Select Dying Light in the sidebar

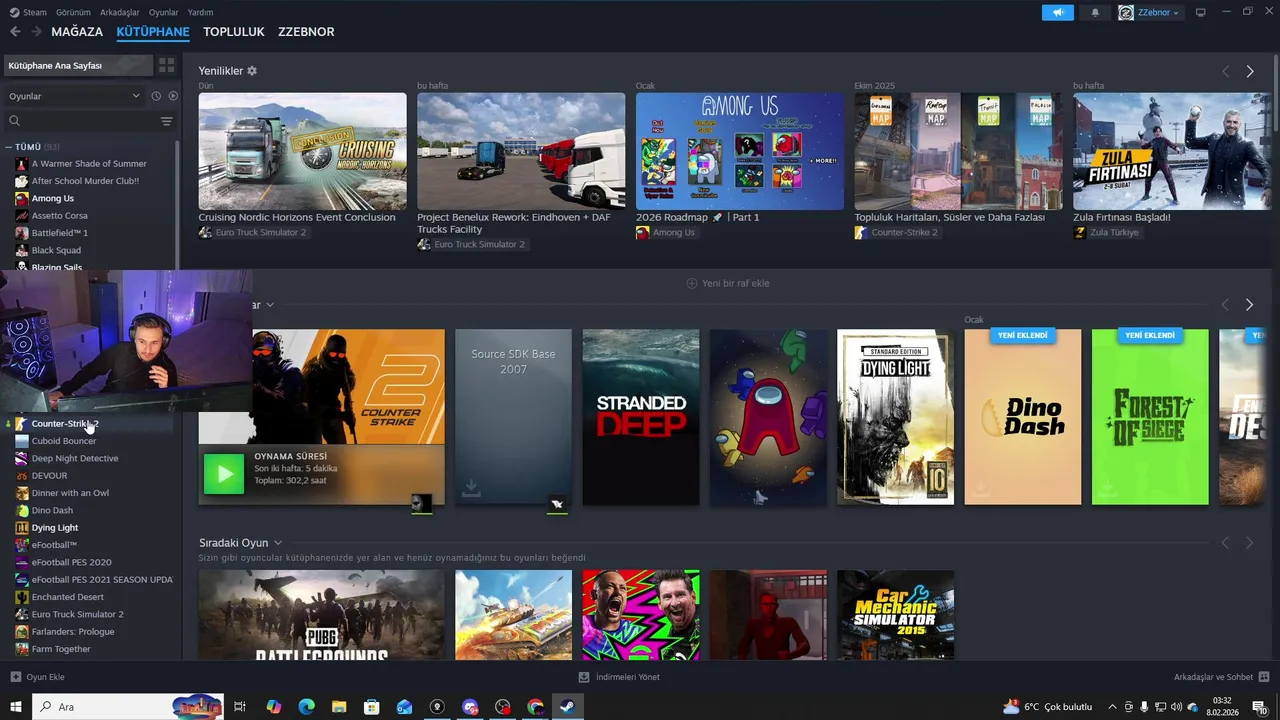pyautogui.click(x=55, y=528)
